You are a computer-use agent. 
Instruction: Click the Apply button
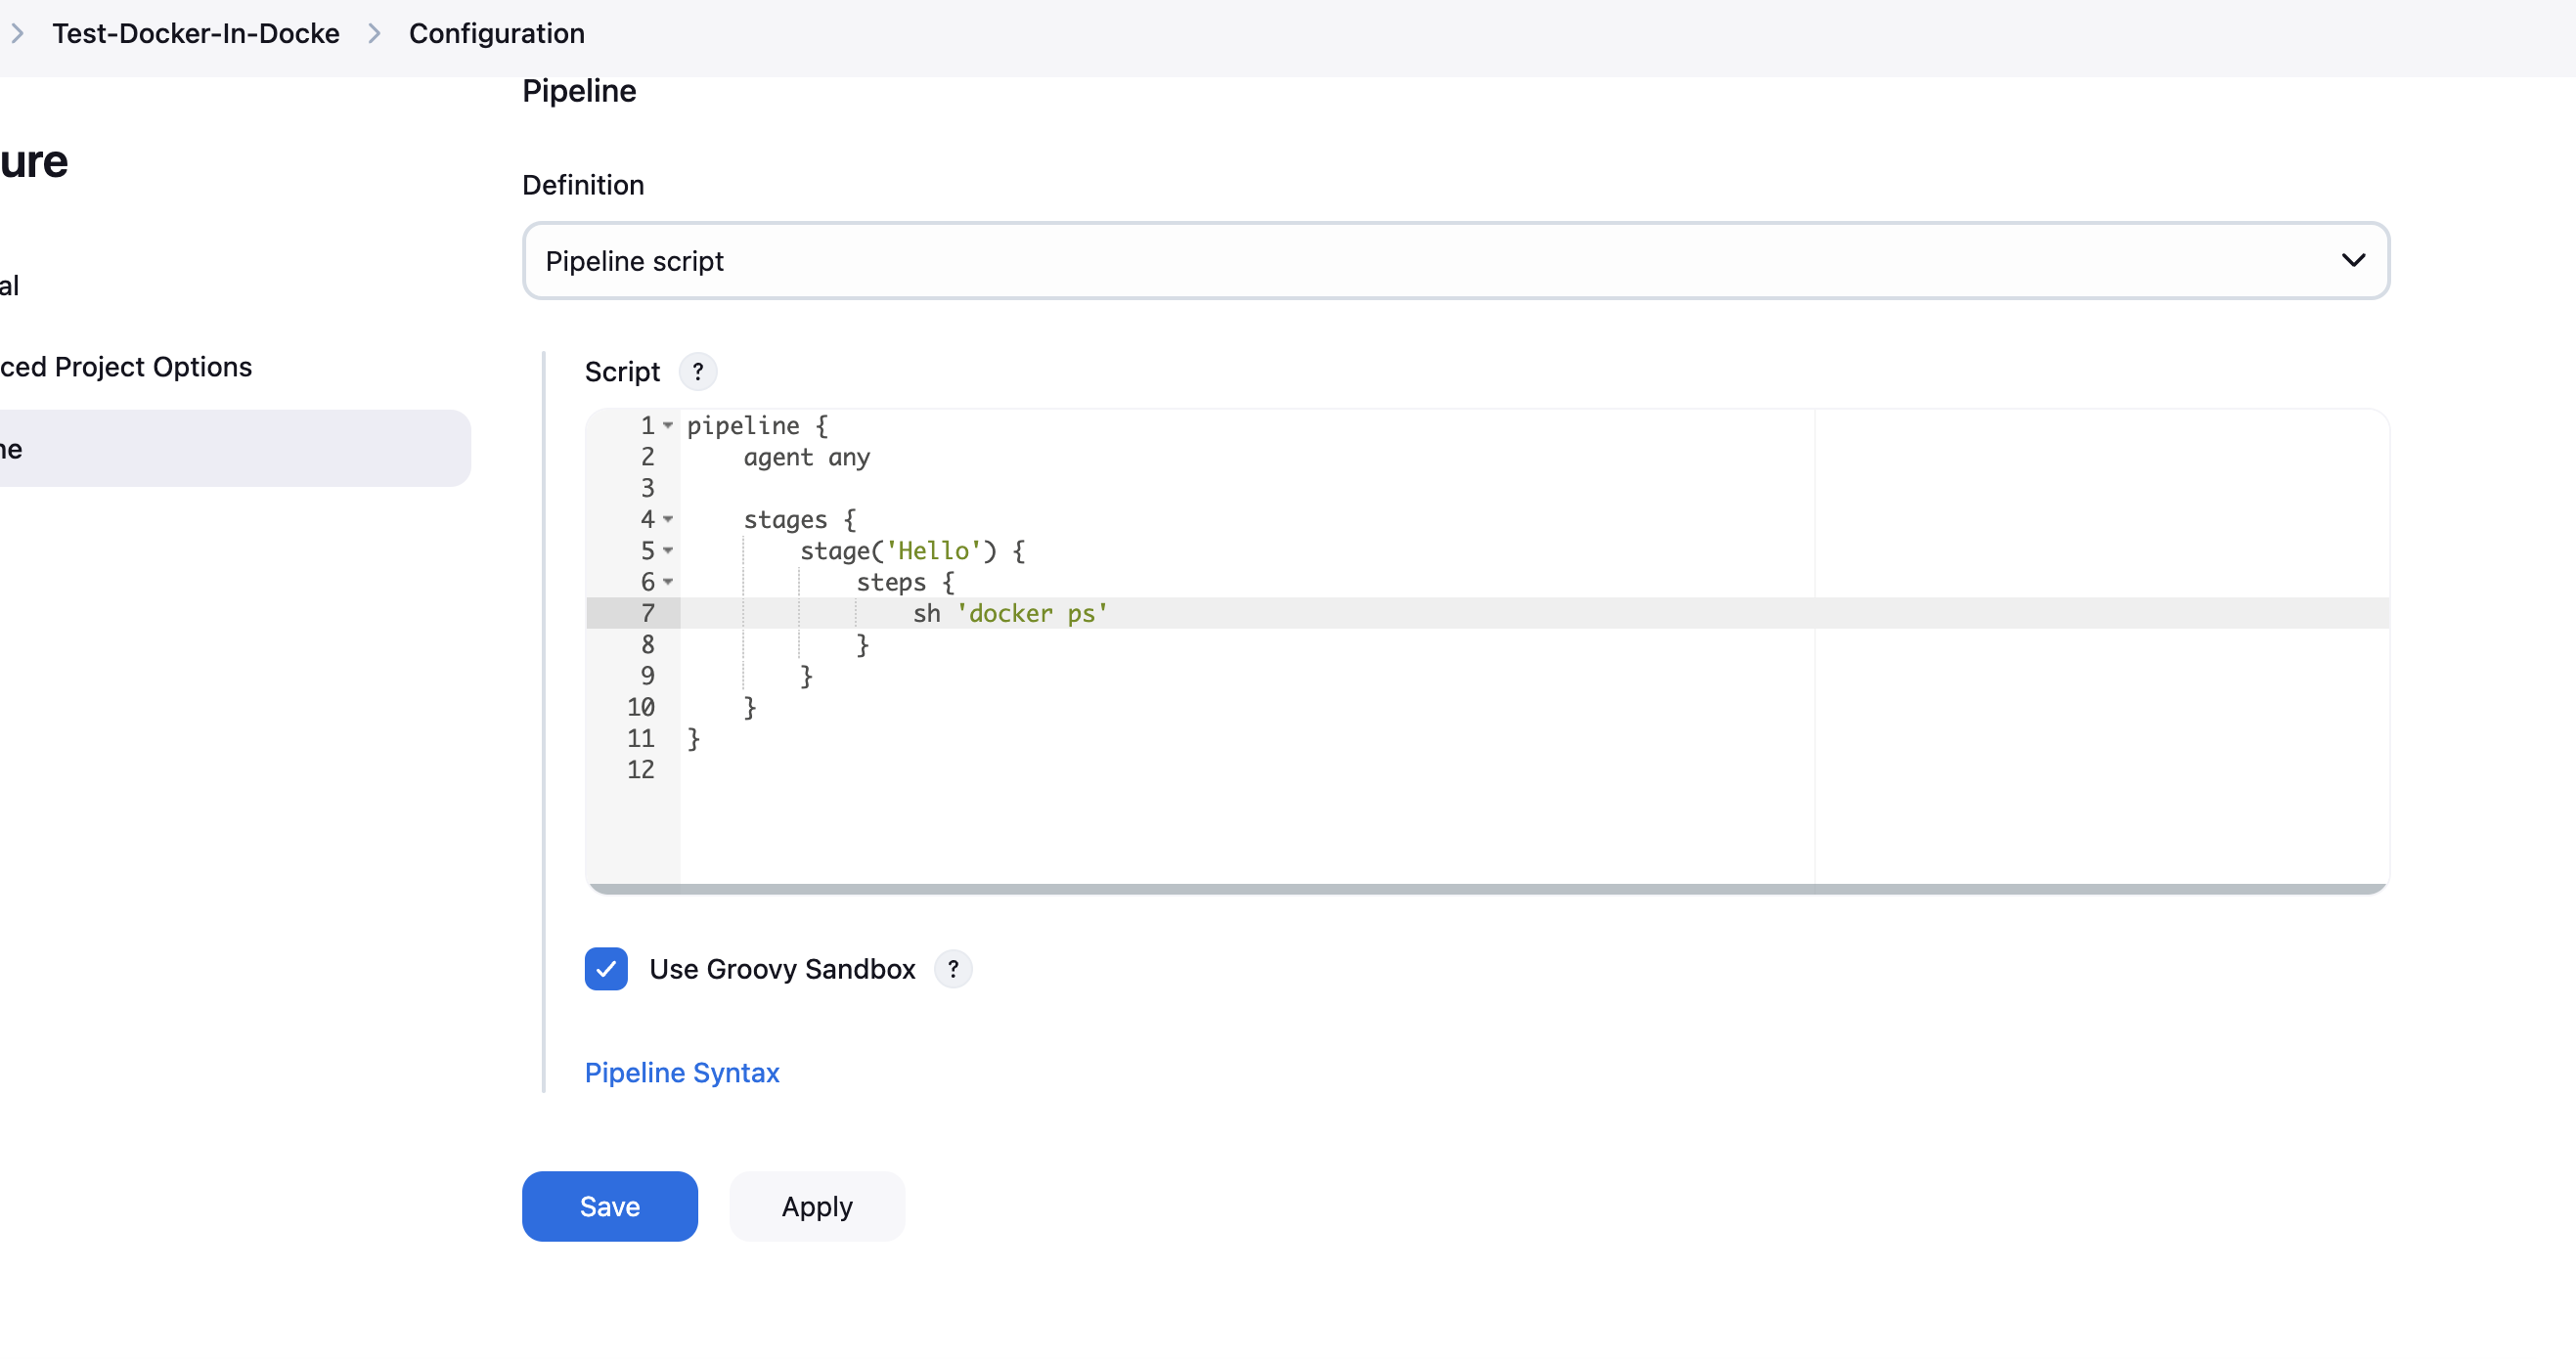[x=816, y=1207]
